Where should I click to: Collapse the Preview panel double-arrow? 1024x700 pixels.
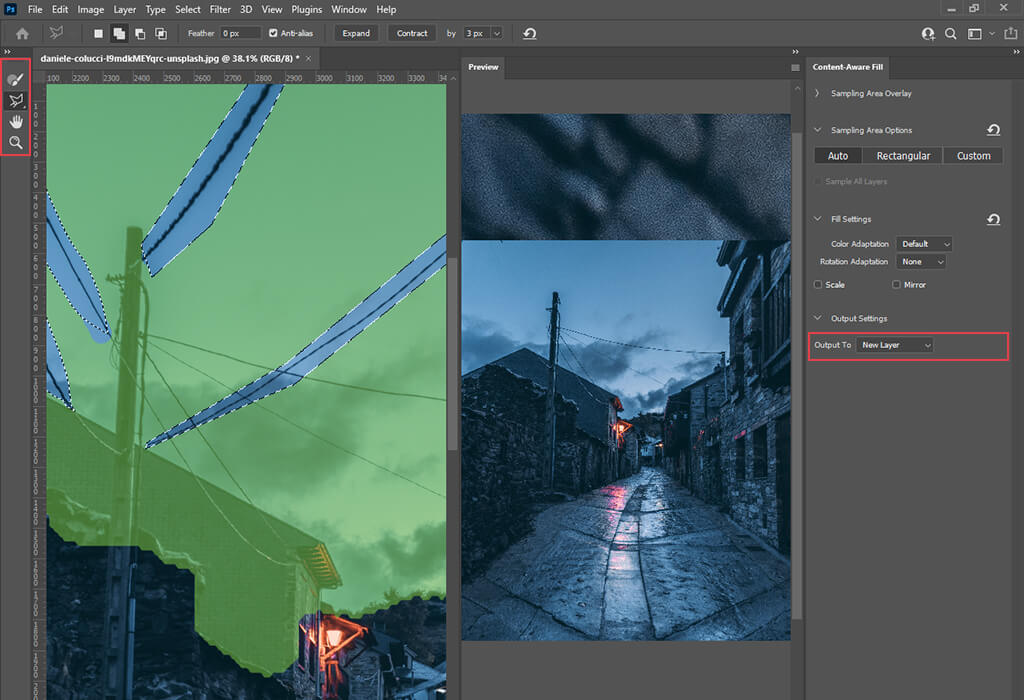pos(795,52)
